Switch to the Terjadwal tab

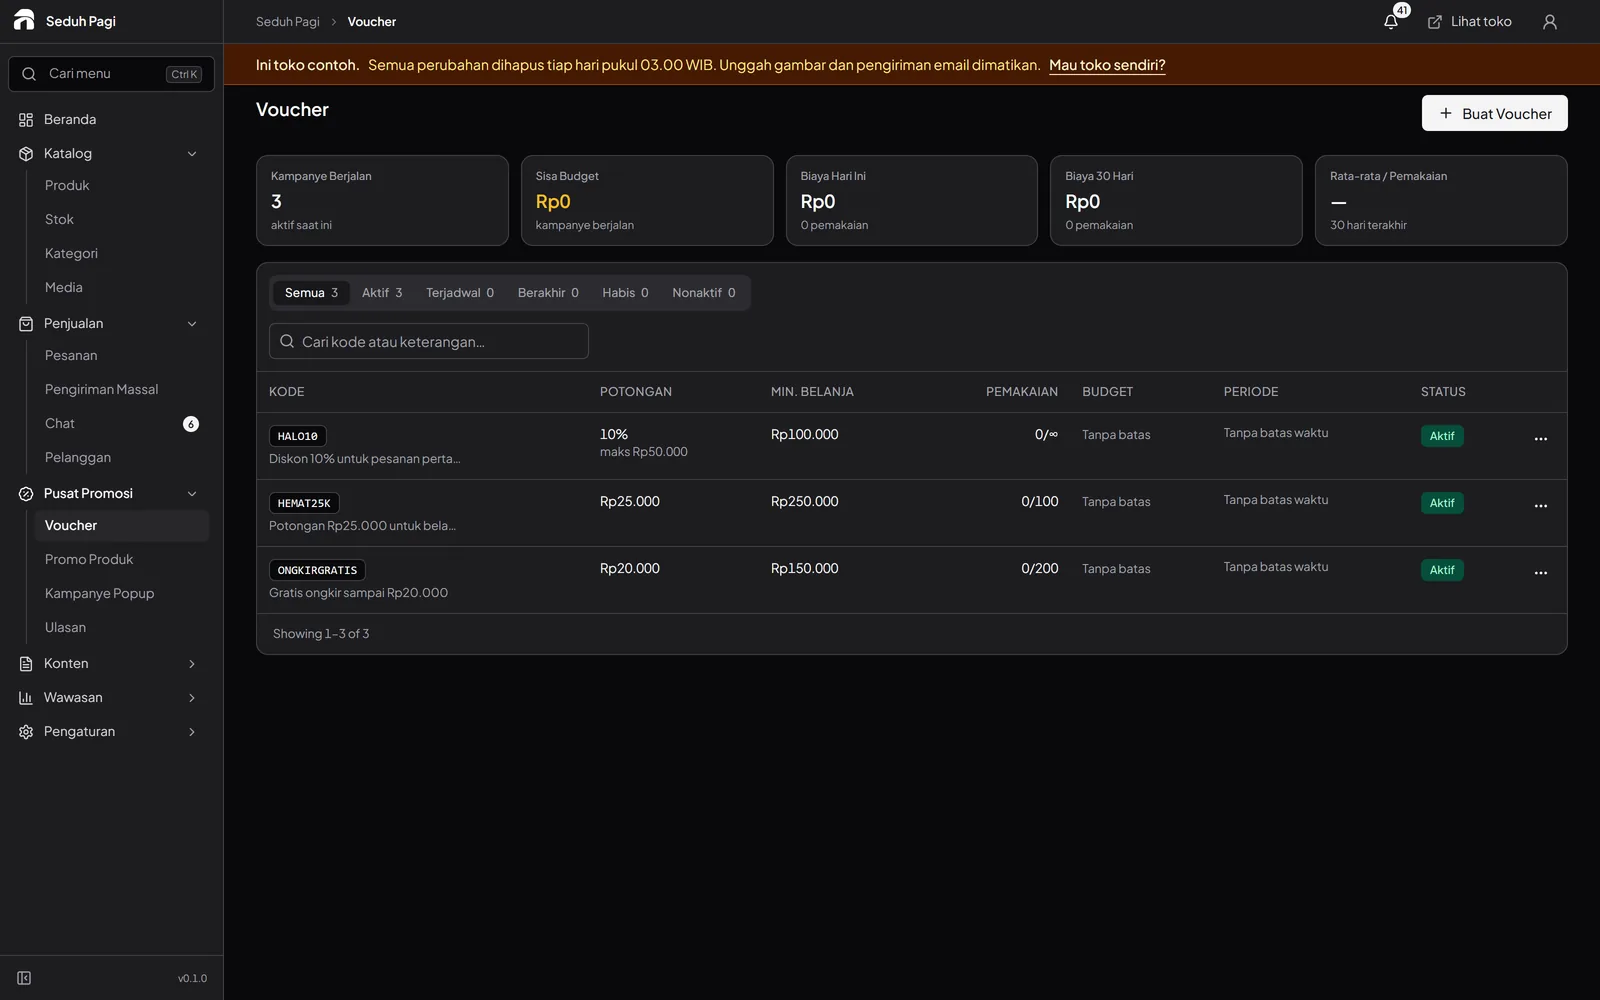460,293
